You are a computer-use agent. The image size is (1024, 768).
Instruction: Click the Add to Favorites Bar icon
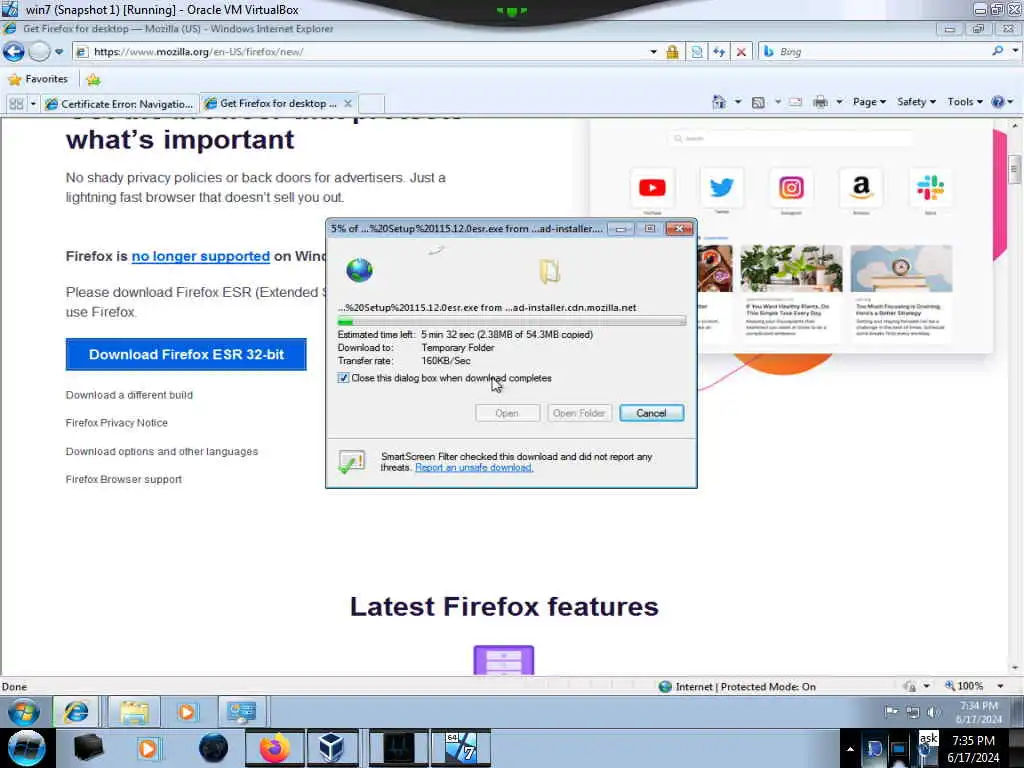(93, 80)
